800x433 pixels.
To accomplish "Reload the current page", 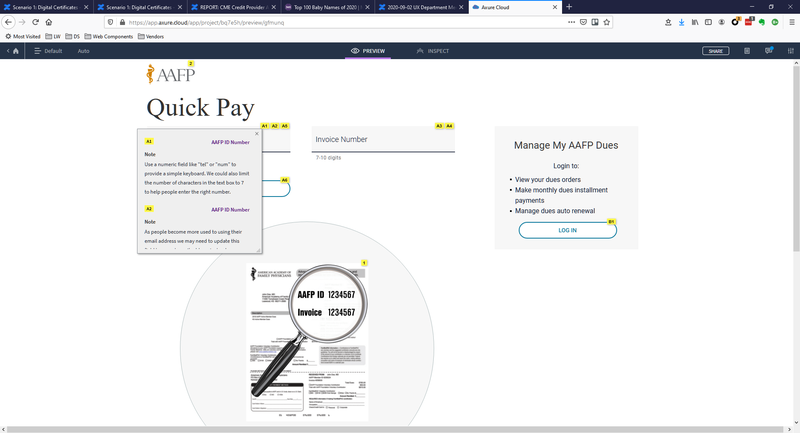I will point(35,22).
